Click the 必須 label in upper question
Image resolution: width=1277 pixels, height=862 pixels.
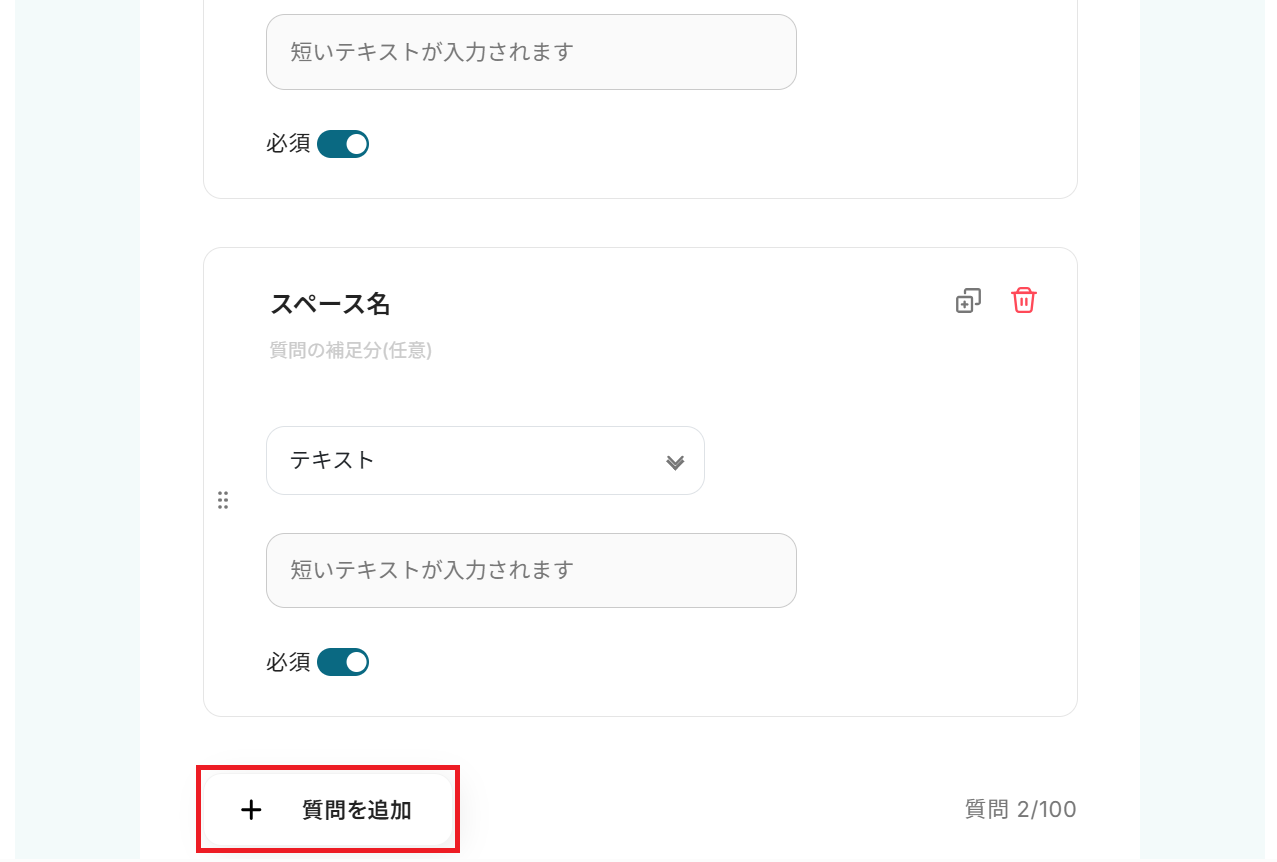[x=288, y=144]
